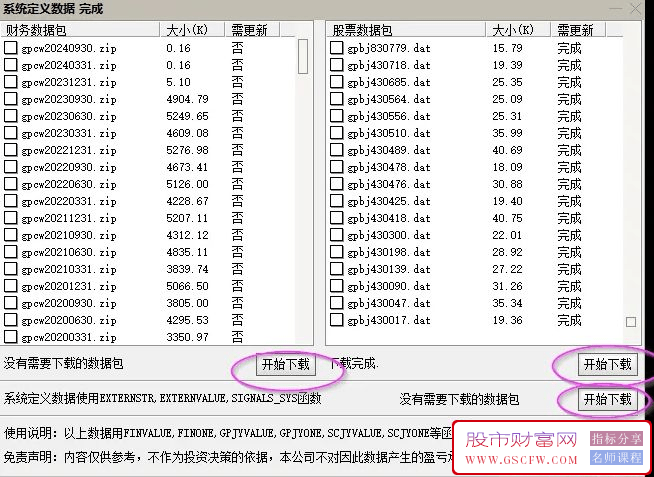Start download of system defined data

coord(608,399)
